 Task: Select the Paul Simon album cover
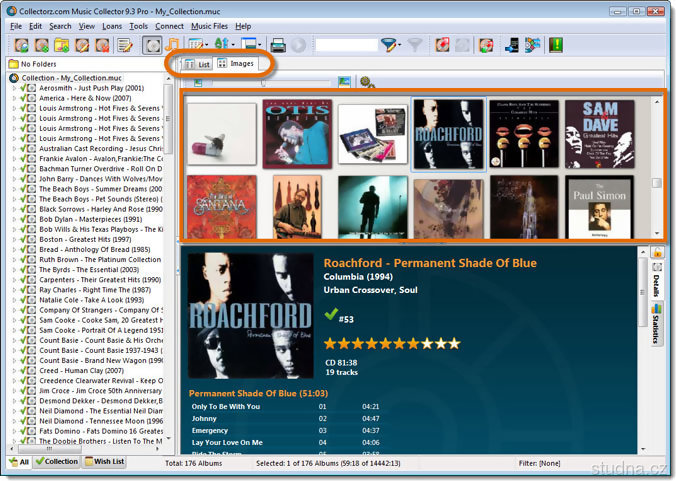point(600,207)
